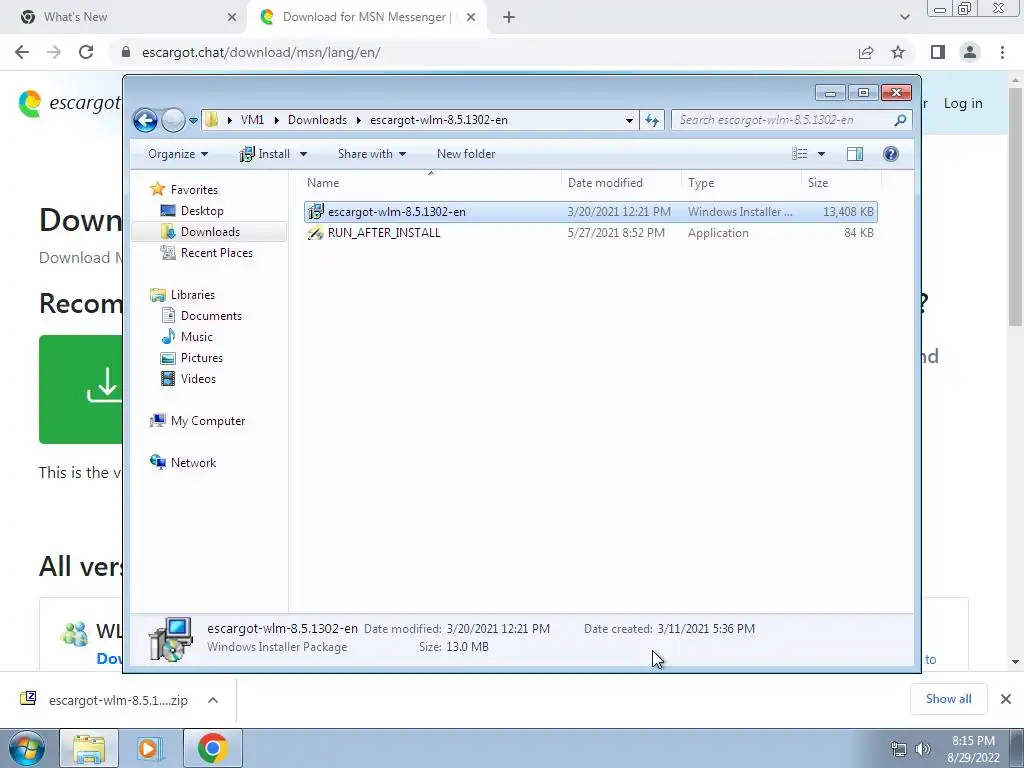Open Favorites in navigation pane
The height and width of the screenshot is (768, 1024).
[194, 189]
